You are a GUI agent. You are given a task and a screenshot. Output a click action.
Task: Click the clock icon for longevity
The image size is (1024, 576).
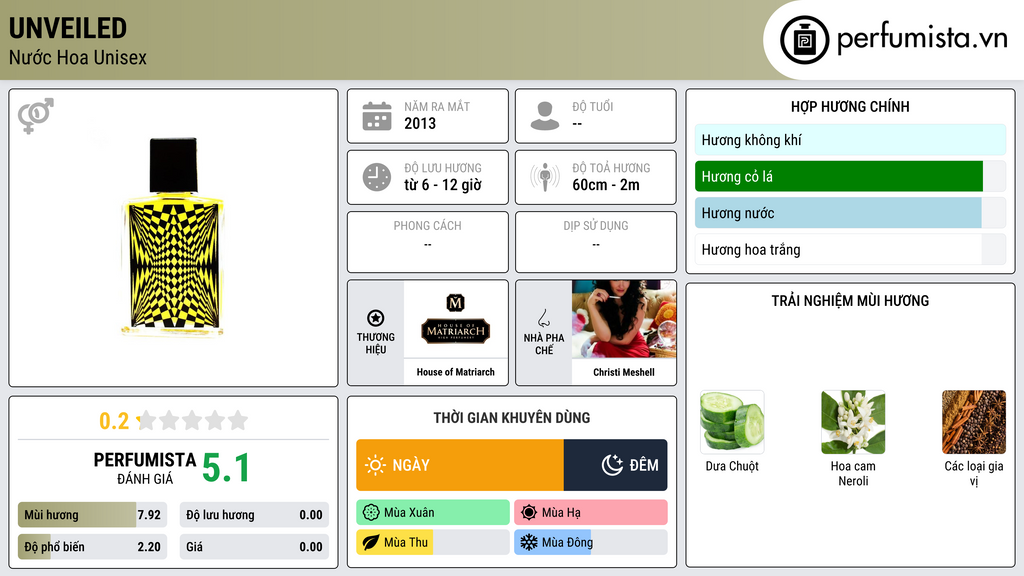tap(377, 177)
